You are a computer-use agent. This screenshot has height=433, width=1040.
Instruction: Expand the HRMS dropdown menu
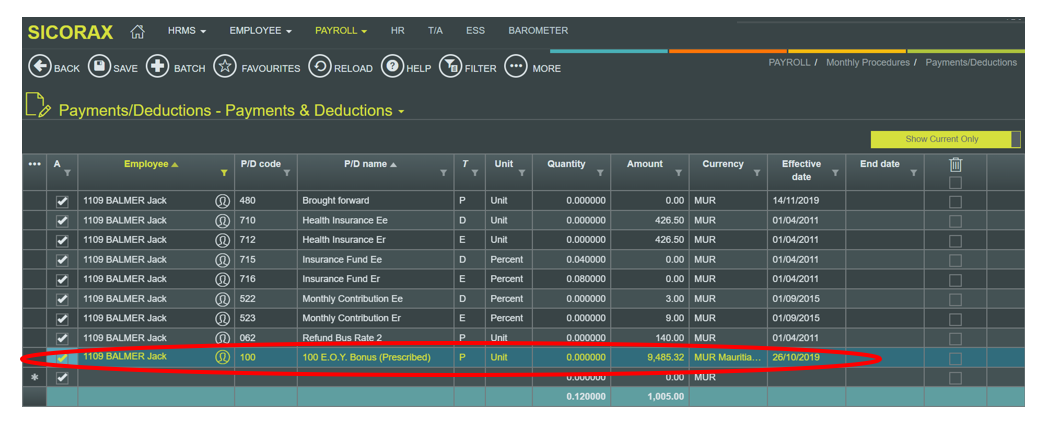[187, 31]
